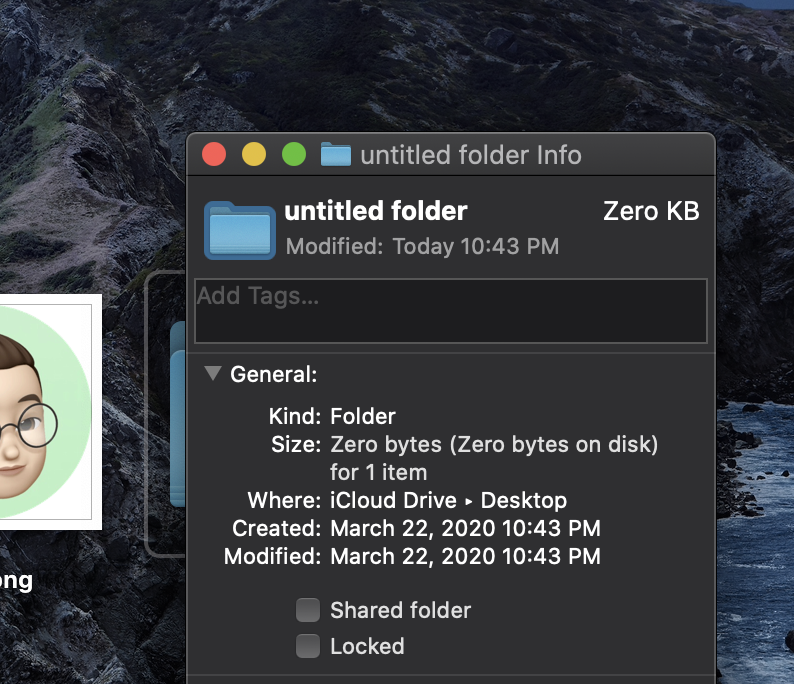The width and height of the screenshot is (794, 684).
Task: Click the bold 'untitled folder' name text
Action: click(375, 211)
